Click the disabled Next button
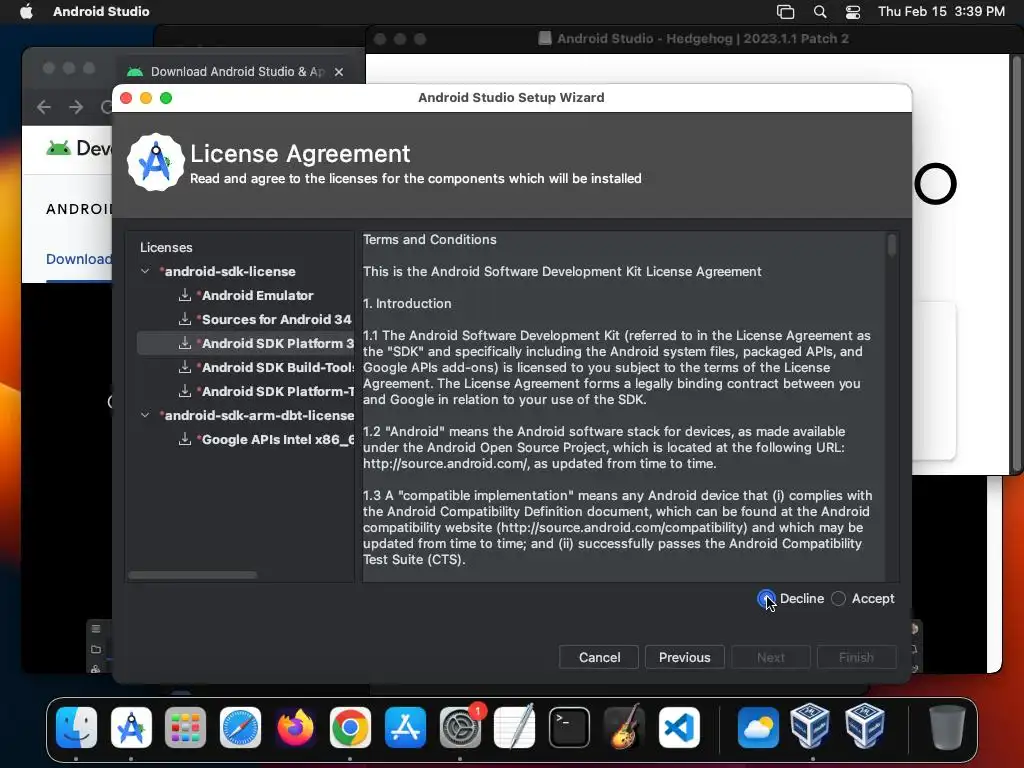Image resolution: width=1024 pixels, height=768 pixels. (771, 657)
